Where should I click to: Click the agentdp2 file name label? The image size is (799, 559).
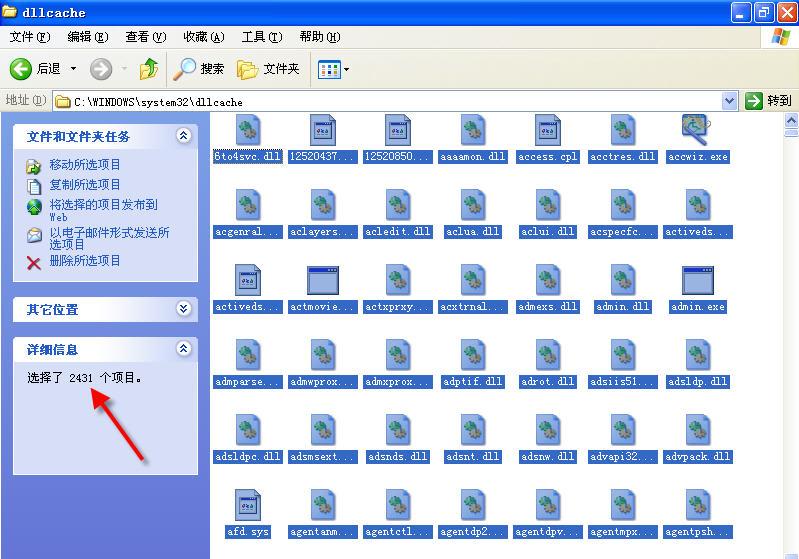pos(473,532)
